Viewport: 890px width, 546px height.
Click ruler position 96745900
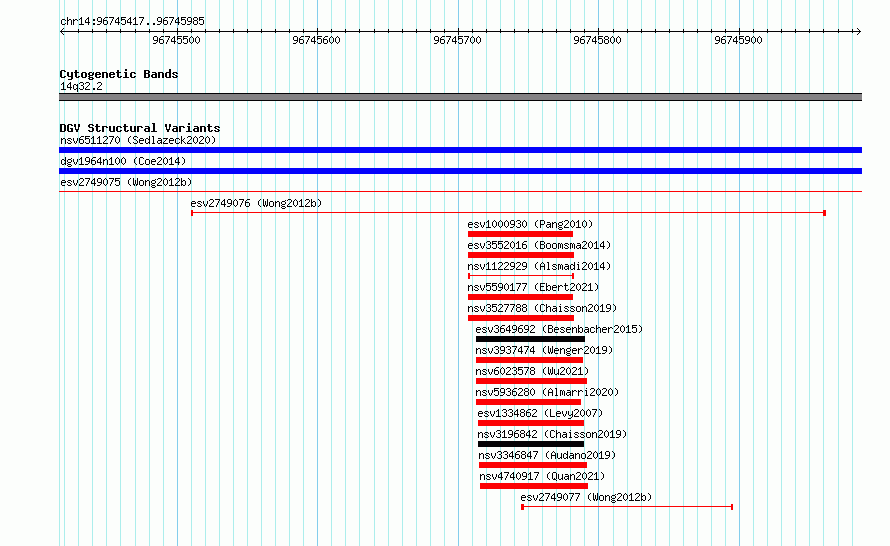(x=738, y=40)
